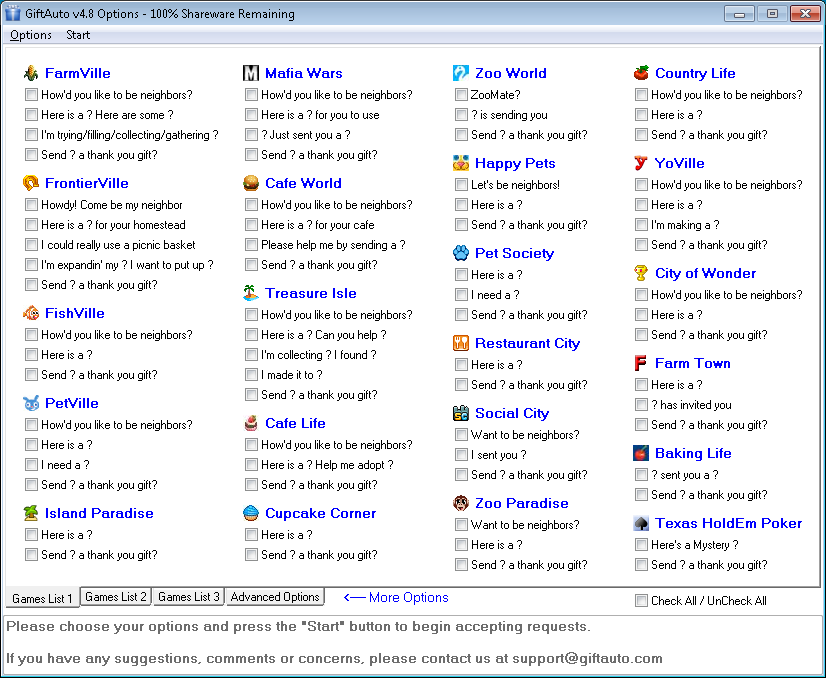Check 'Howdy! Come be my neighbor'

point(32,204)
